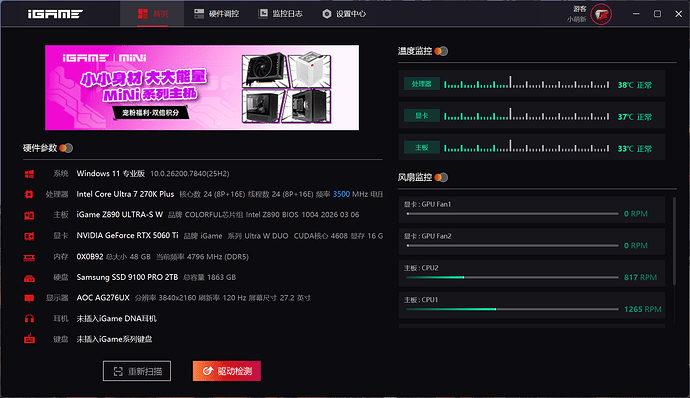Click the 重新扫描 rescan button
Viewport: 690px width, 398px height.
[x=137, y=371]
